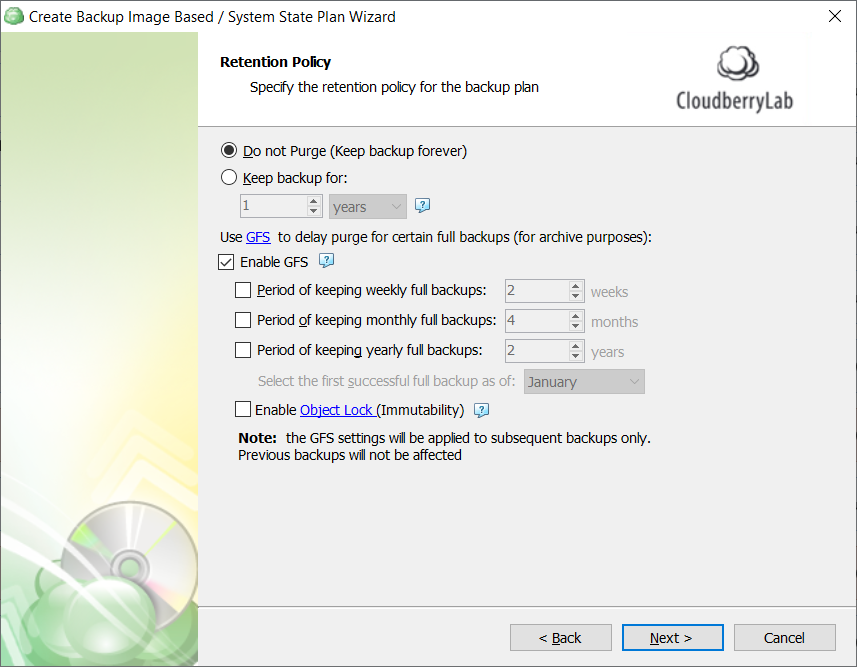Open help icon beside Enable GFS
The height and width of the screenshot is (667, 857).
click(326, 261)
